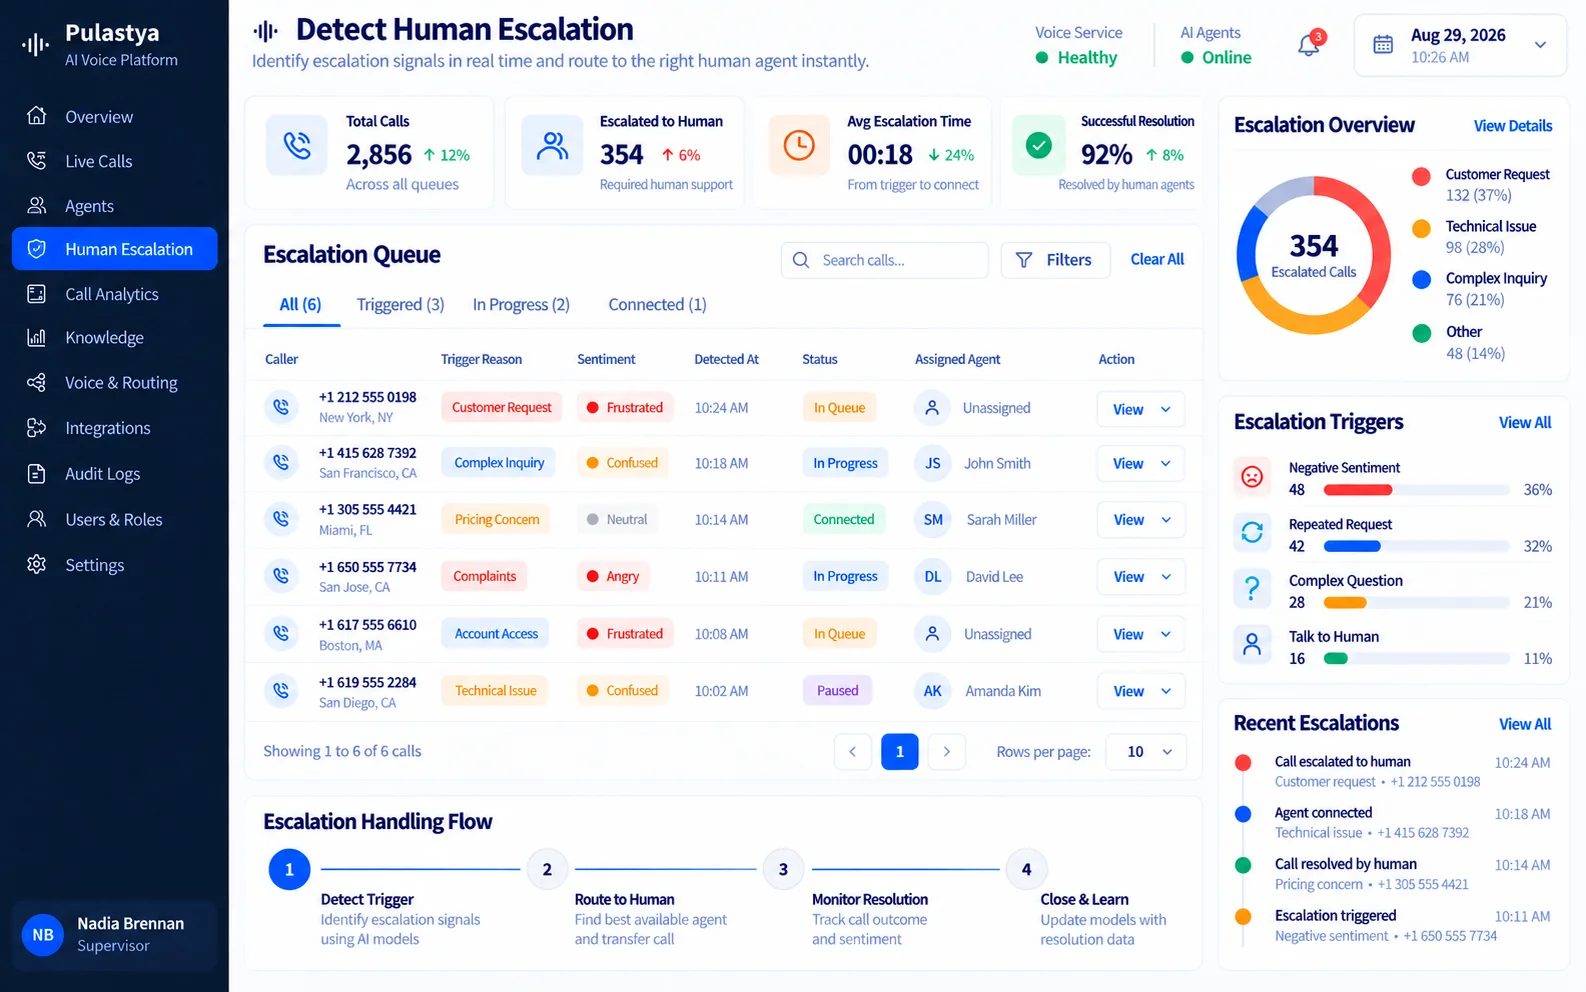Switch to the Connected (1) tab
This screenshot has height=992, width=1586.
point(657,305)
